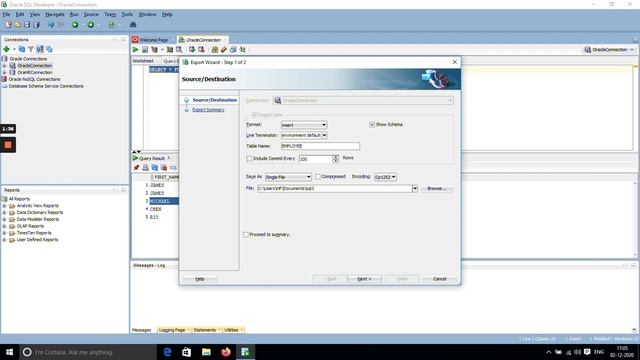Viewport: 640px width, 360px height.
Task: Open File Explorer from taskbar
Action: 206,352
